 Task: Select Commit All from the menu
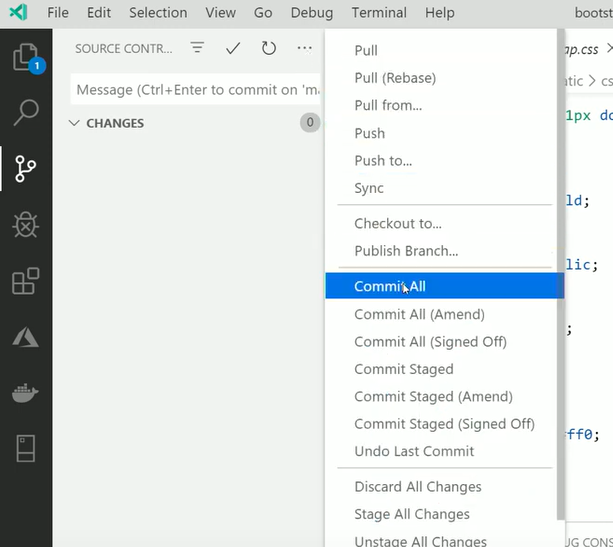click(x=390, y=287)
